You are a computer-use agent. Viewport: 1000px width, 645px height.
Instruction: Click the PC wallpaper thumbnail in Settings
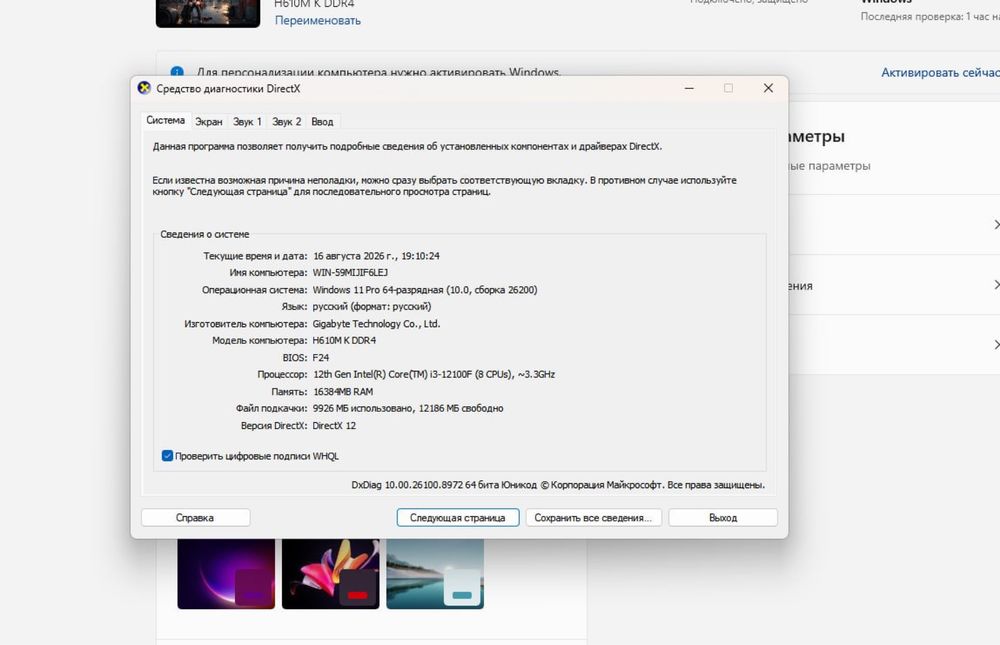point(208,13)
